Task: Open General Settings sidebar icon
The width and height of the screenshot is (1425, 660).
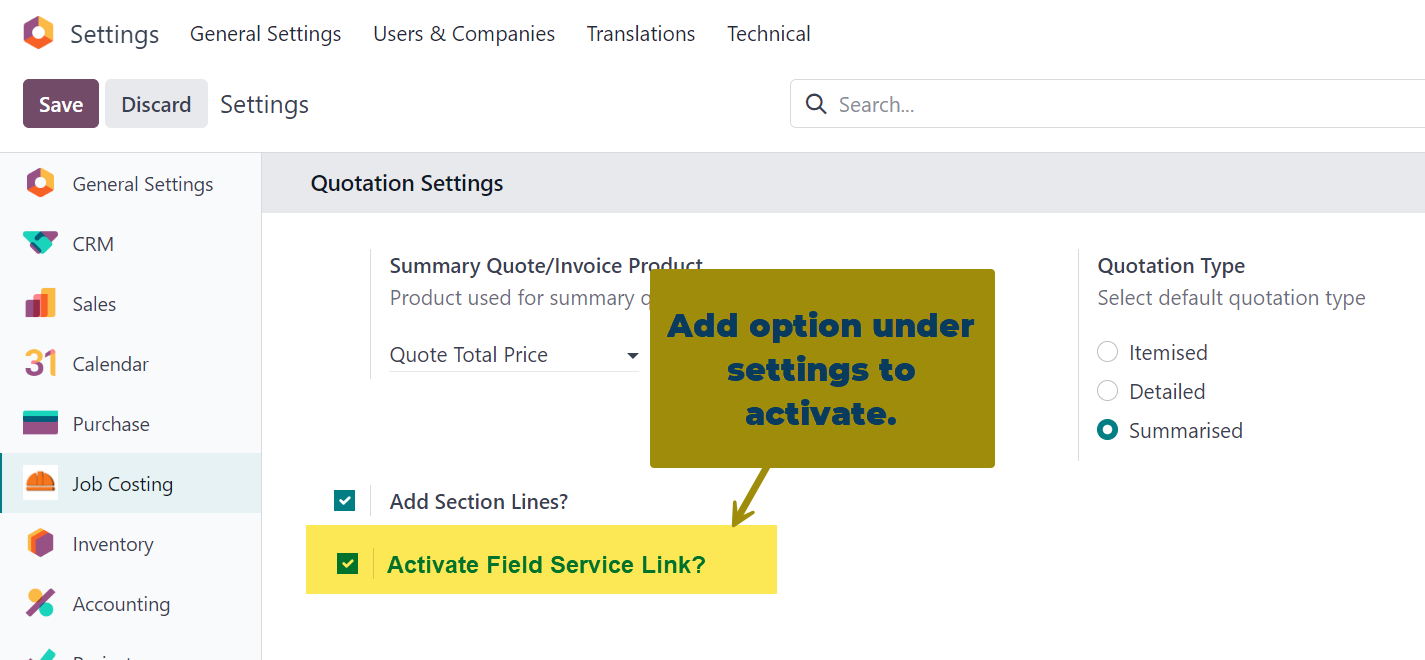Action: tap(40, 184)
